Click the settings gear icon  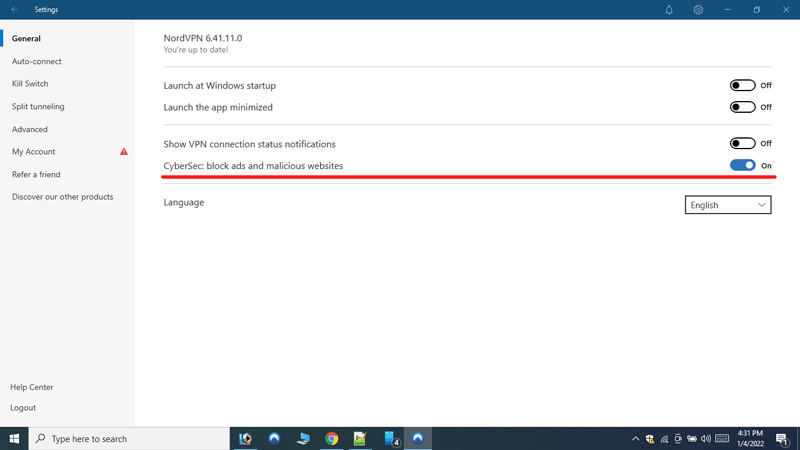(x=698, y=10)
